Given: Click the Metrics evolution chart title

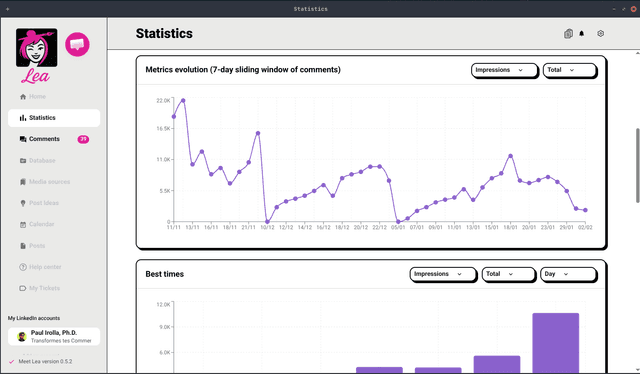Looking at the screenshot, I should click(x=243, y=70).
